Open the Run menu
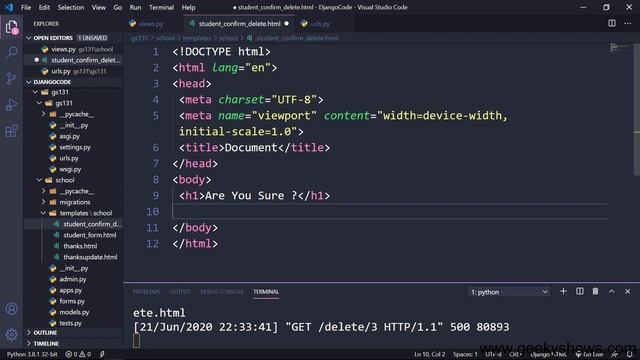The image size is (640, 360). (135, 7)
